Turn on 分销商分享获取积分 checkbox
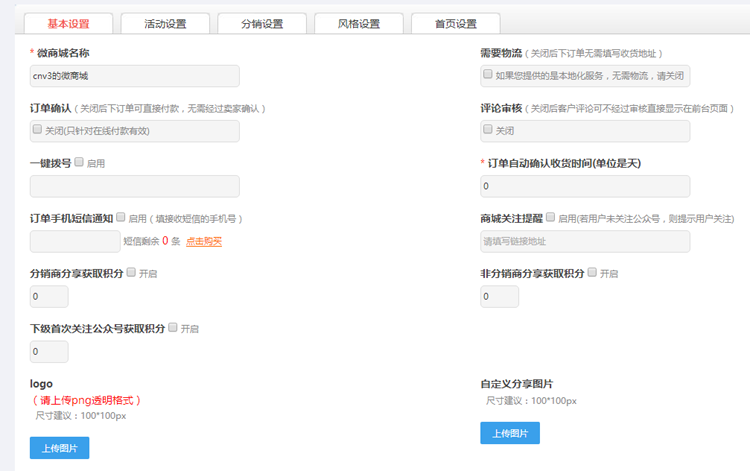Image resolution: width=750 pixels, height=471 pixels. click(x=130, y=272)
